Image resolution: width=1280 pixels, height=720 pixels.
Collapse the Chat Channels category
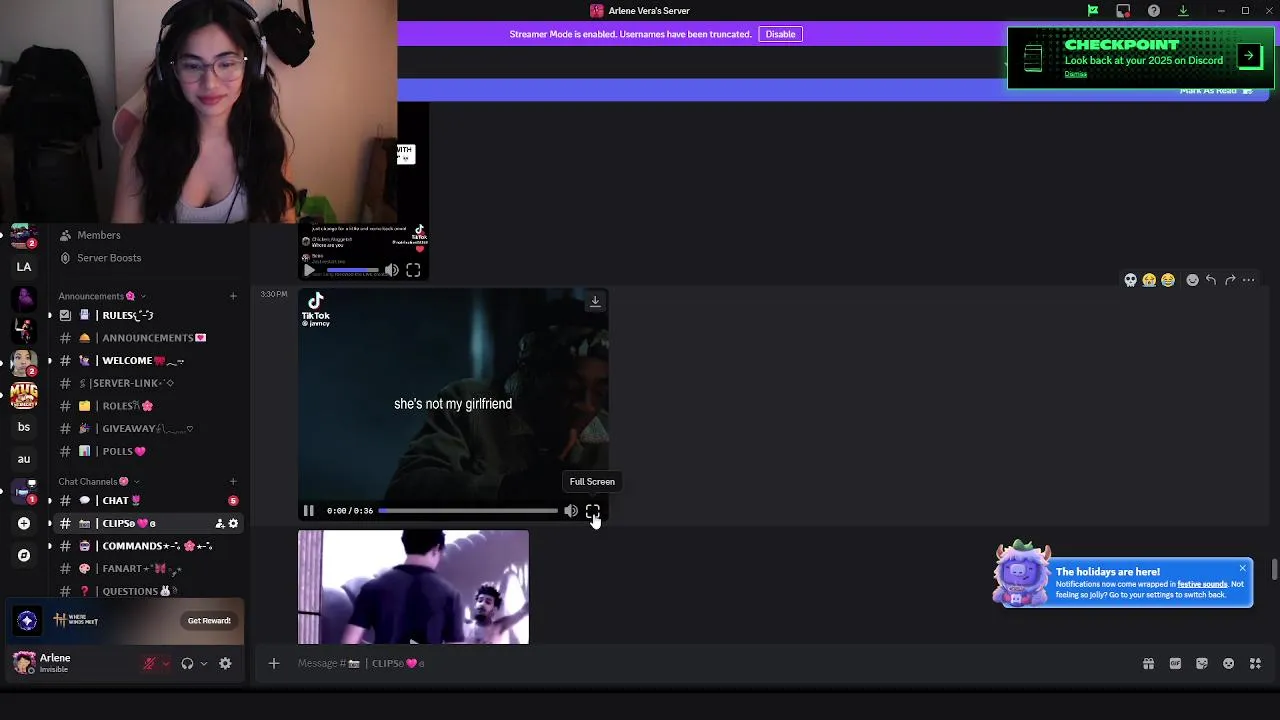[98, 482]
